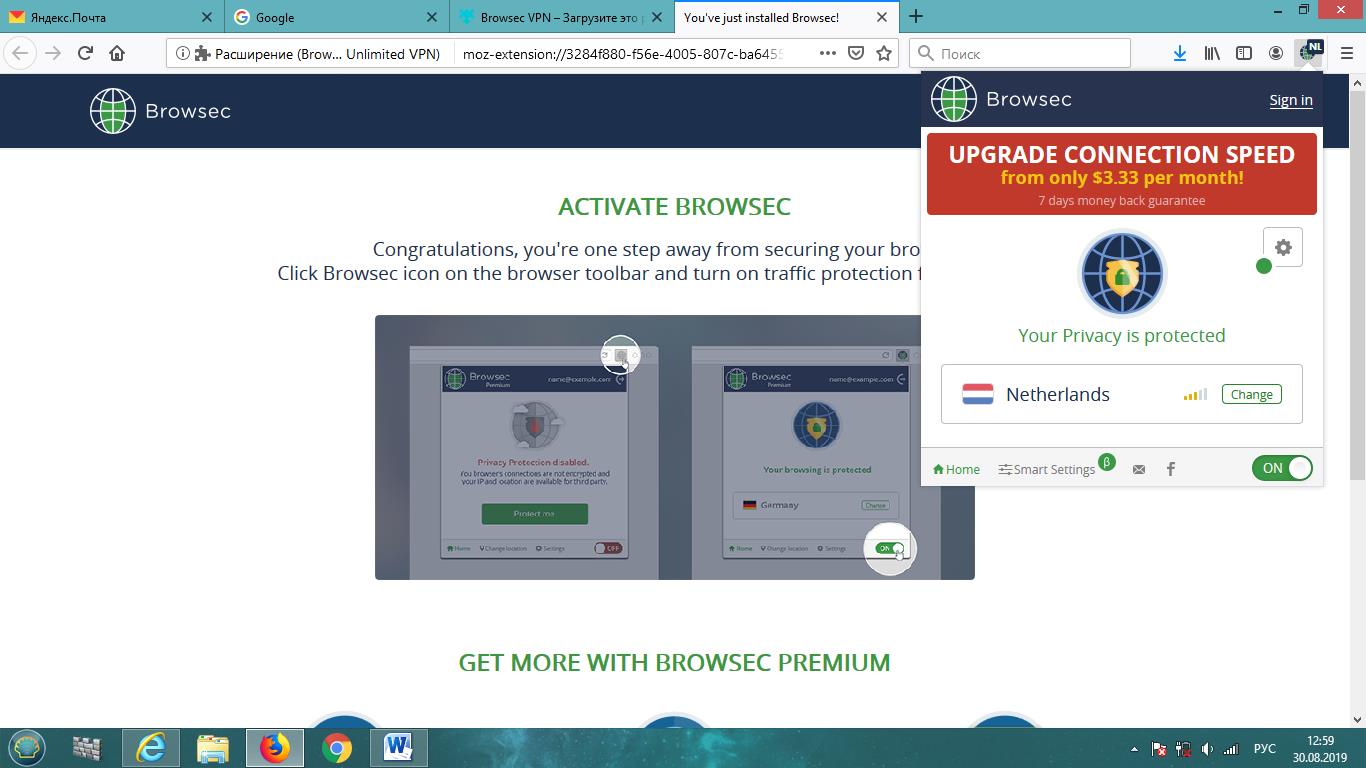This screenshot has width=1366, height=768.
Task: Click the system clock showing 12:59
Action: [x=1320, y=741]
